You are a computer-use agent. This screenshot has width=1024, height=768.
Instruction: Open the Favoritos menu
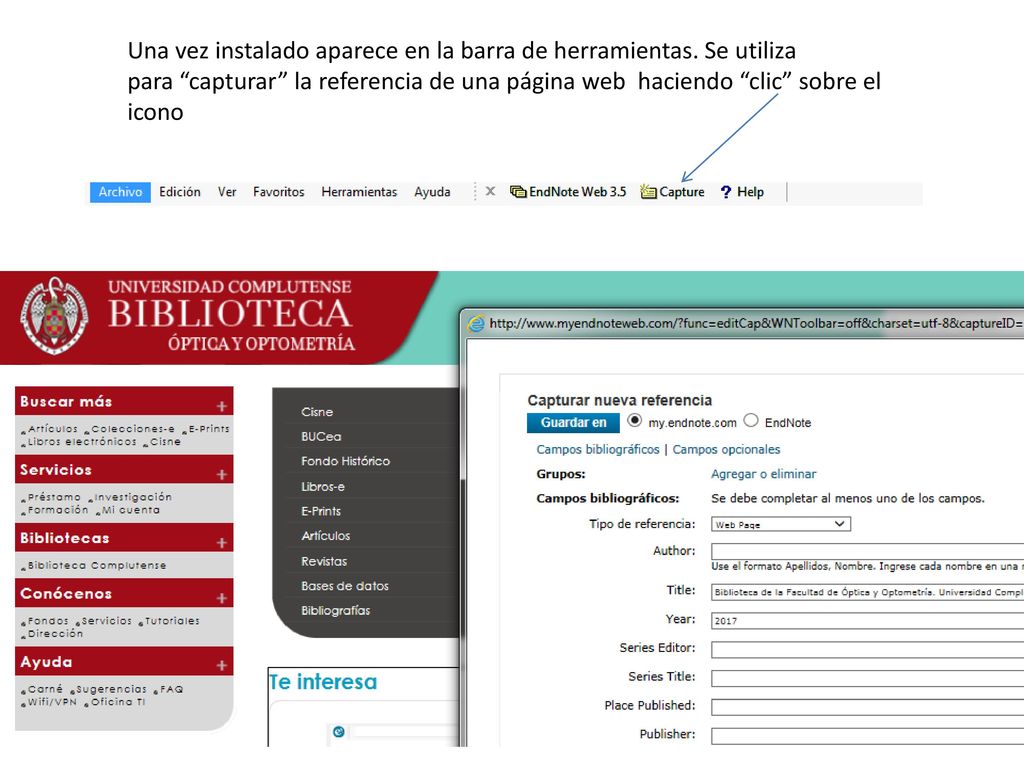pyautogui.click(x=279, y=192)
